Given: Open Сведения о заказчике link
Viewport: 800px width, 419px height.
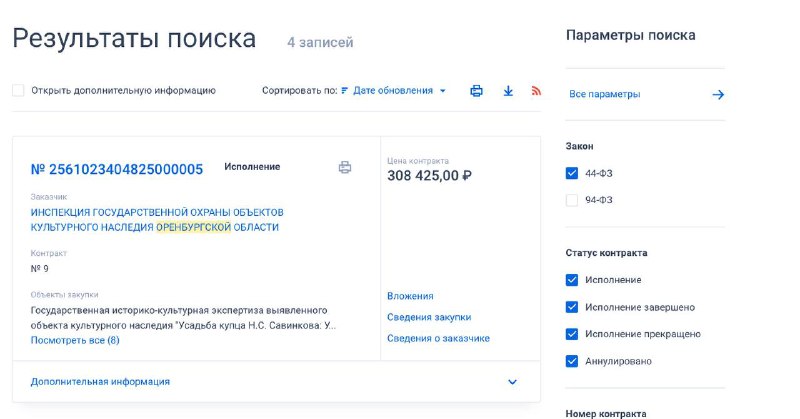Looking at the screenshot, I should [x=438, y=338].
